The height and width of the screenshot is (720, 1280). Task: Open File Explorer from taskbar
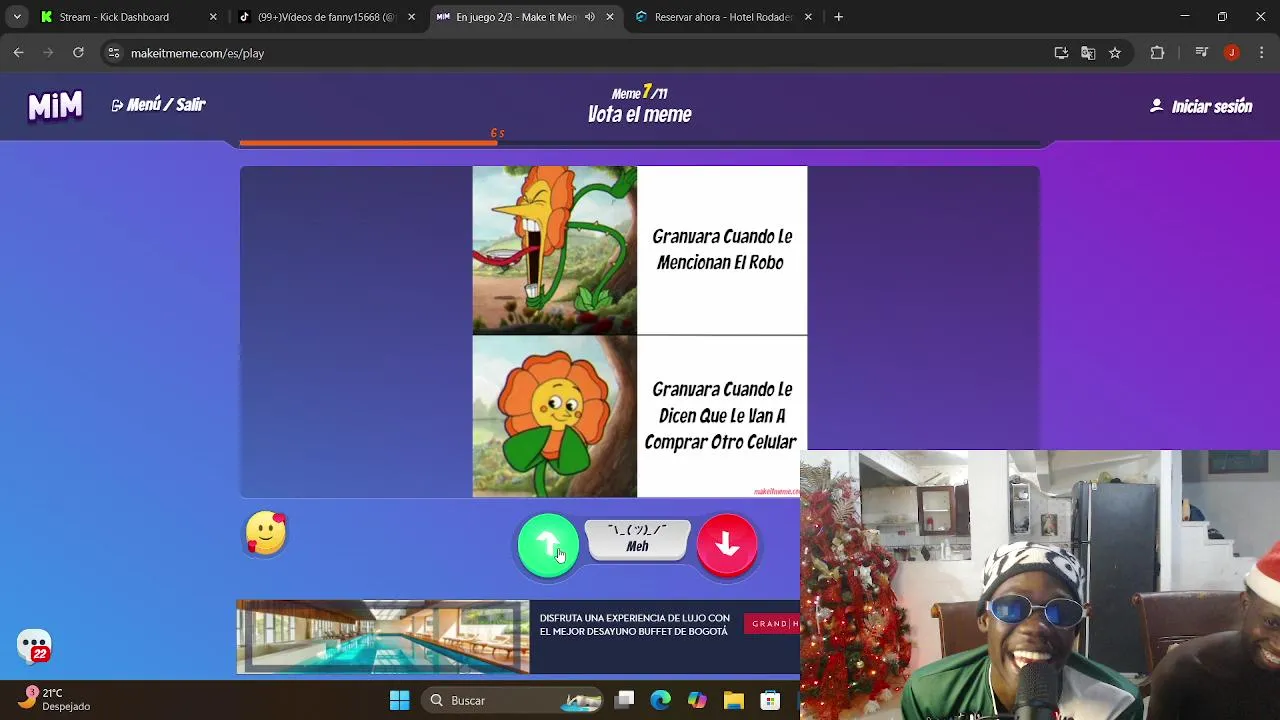tap(734, 700)
